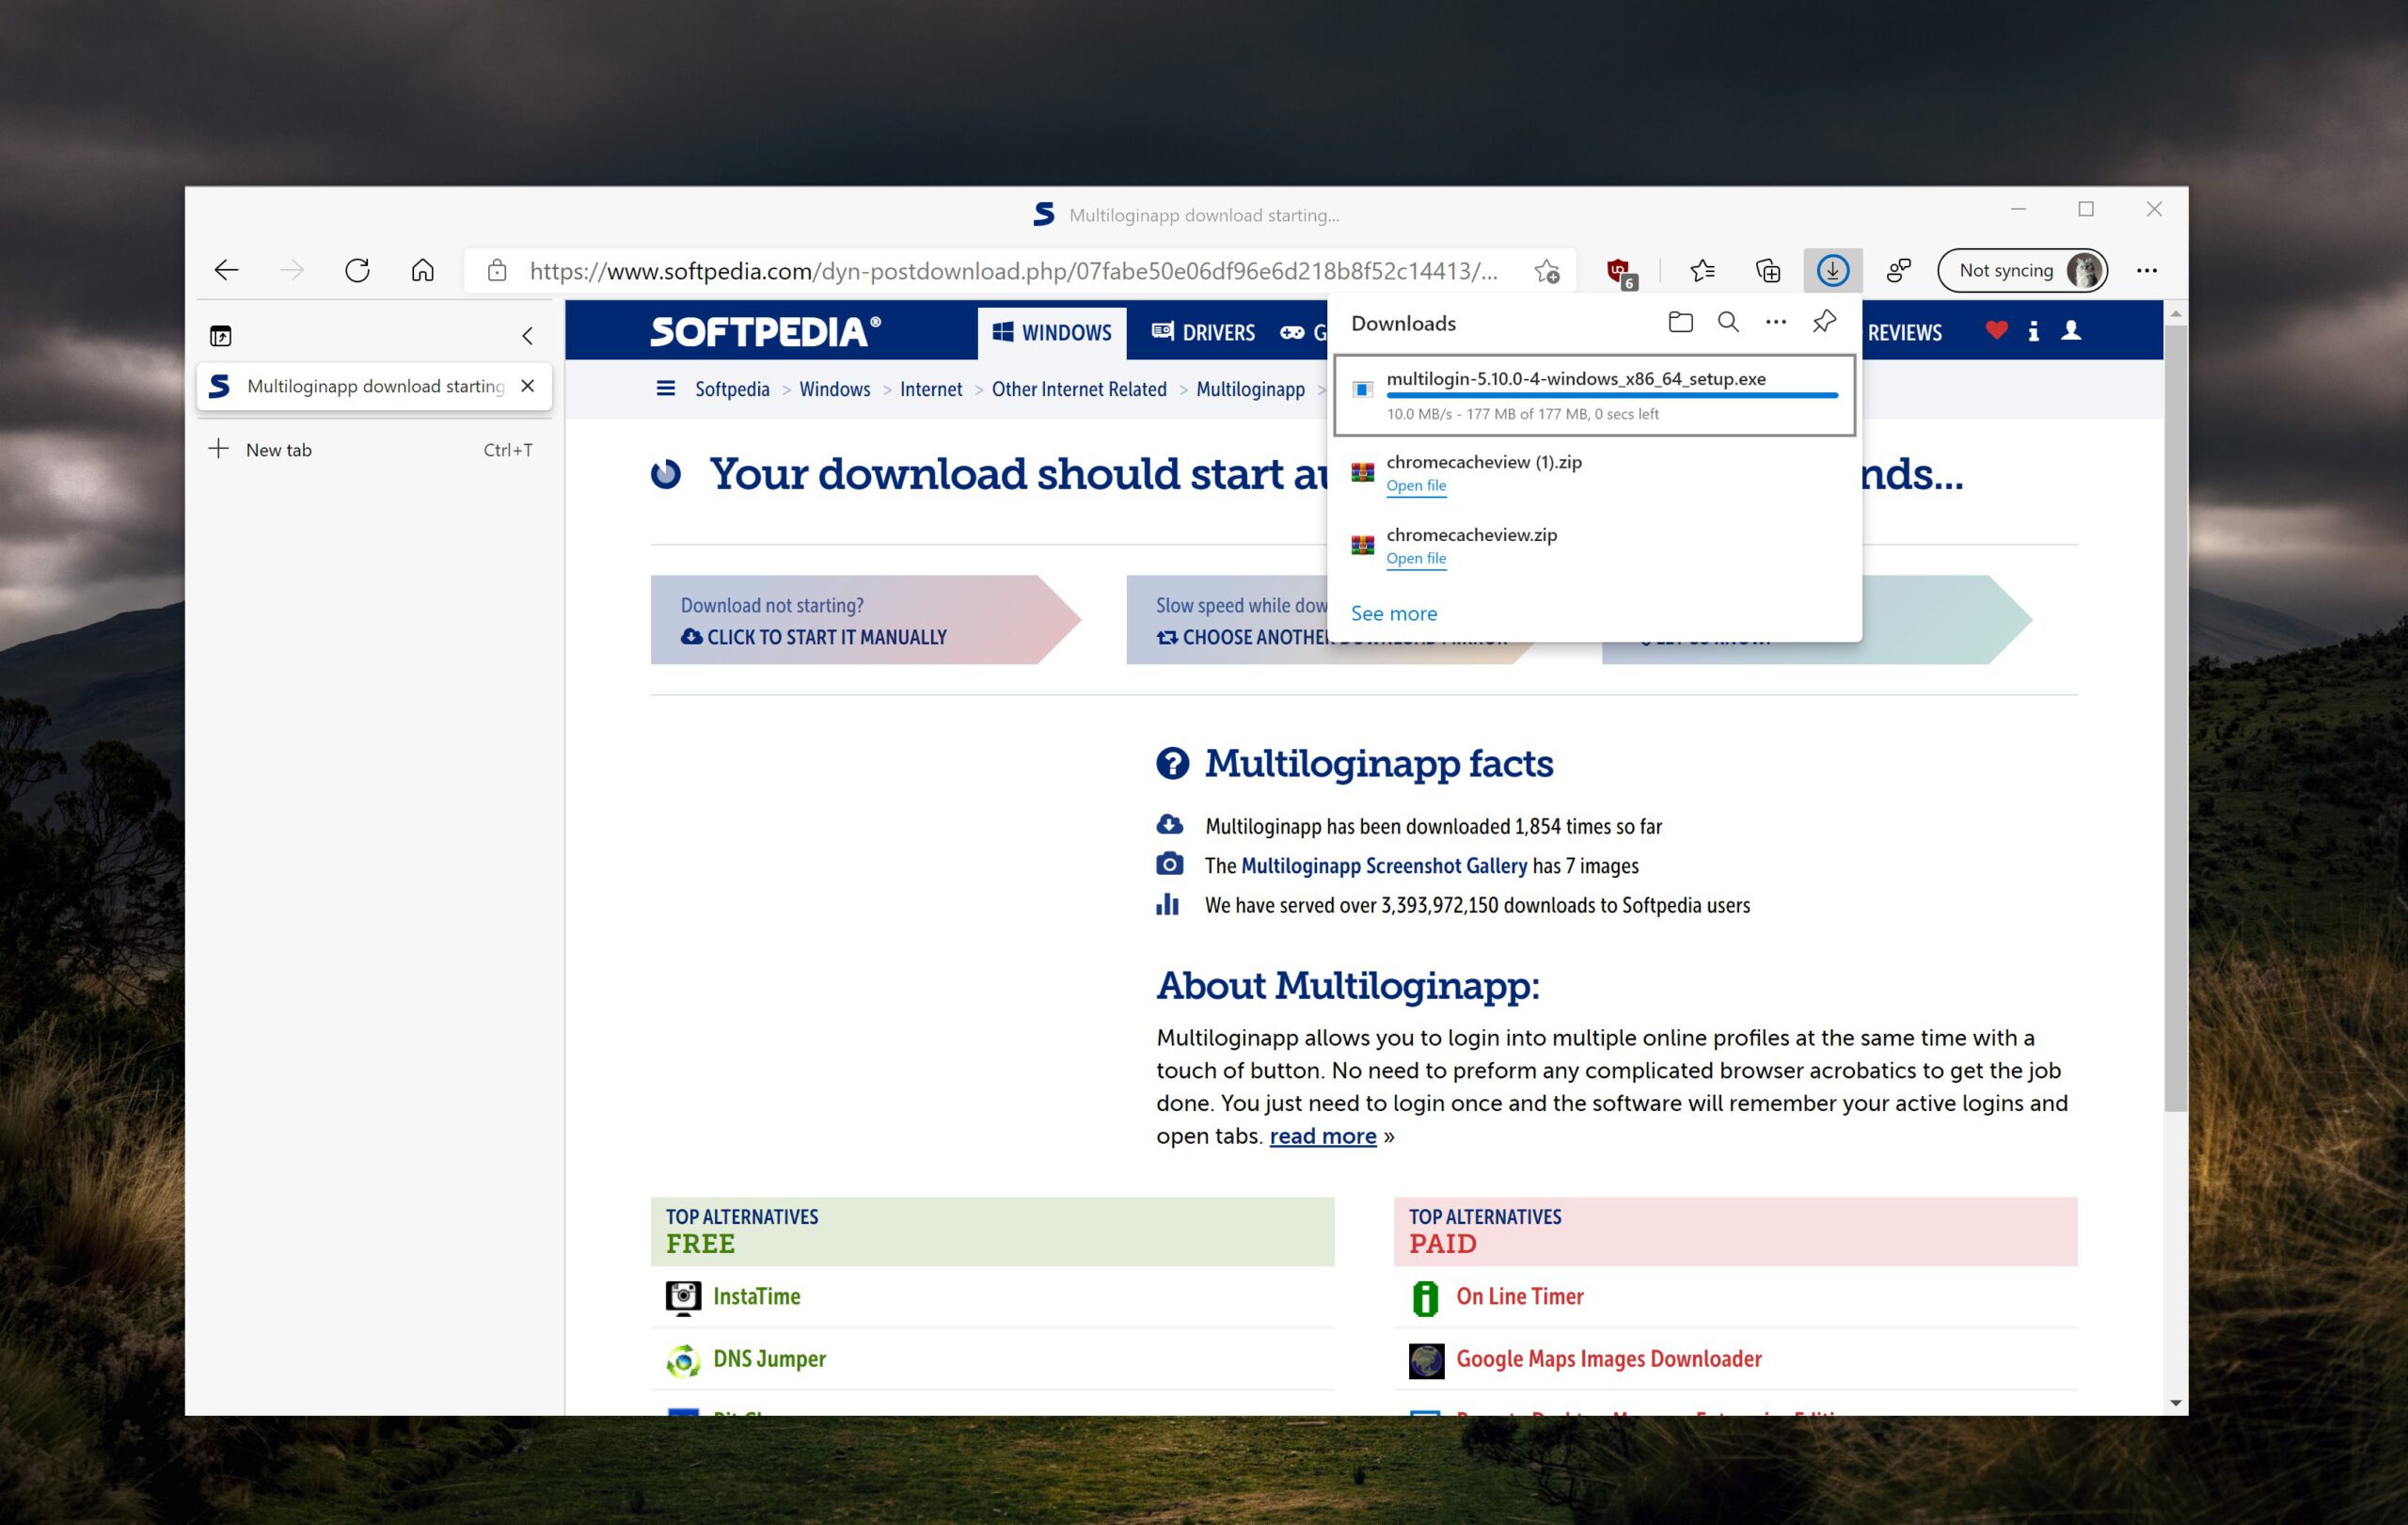This screenshot has width=2408, height=1525.
Task: Click the Softpedia logo
Action: [x=765, y=332]
